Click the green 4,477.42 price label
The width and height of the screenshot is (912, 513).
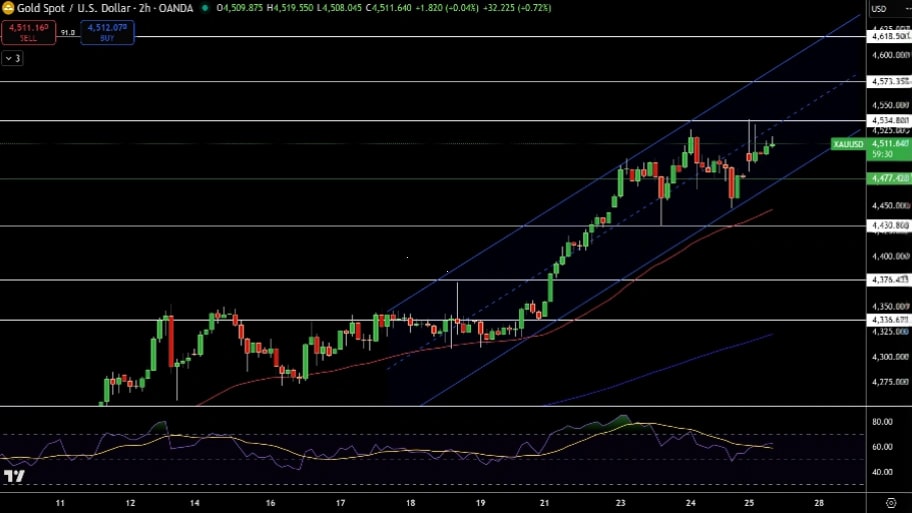(889, 178)
